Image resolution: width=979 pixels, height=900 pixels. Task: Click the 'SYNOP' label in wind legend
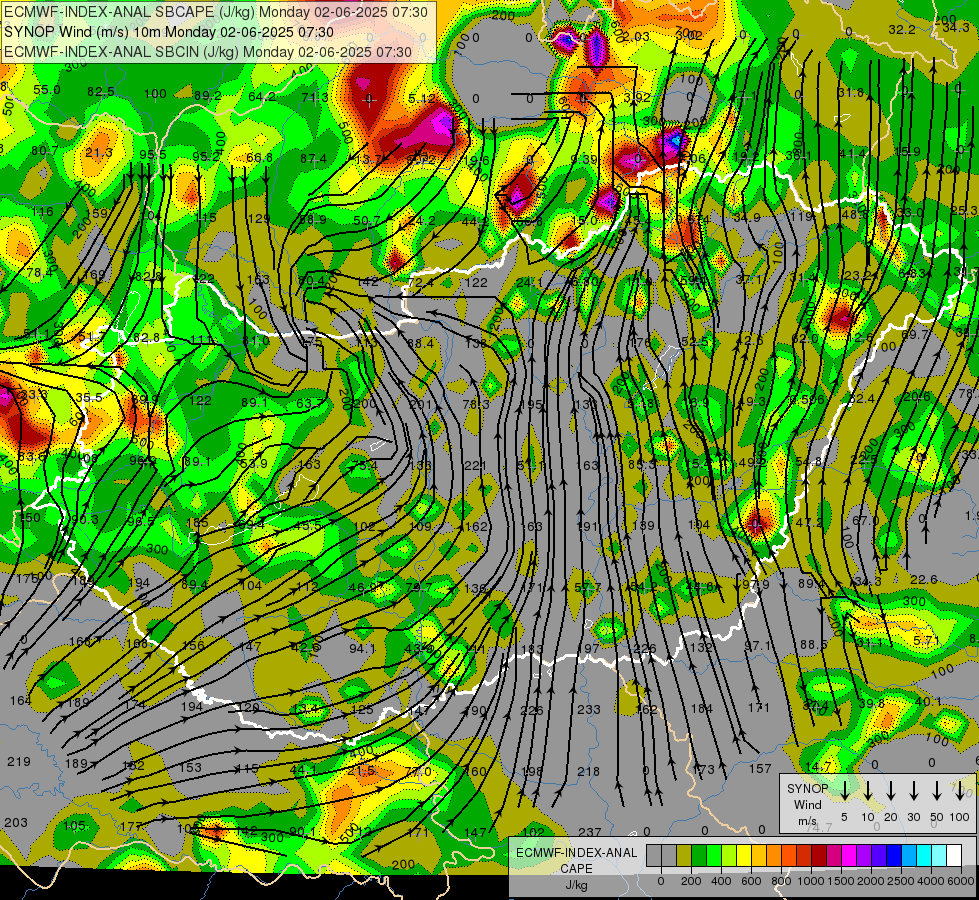click(x=807, y=789)
